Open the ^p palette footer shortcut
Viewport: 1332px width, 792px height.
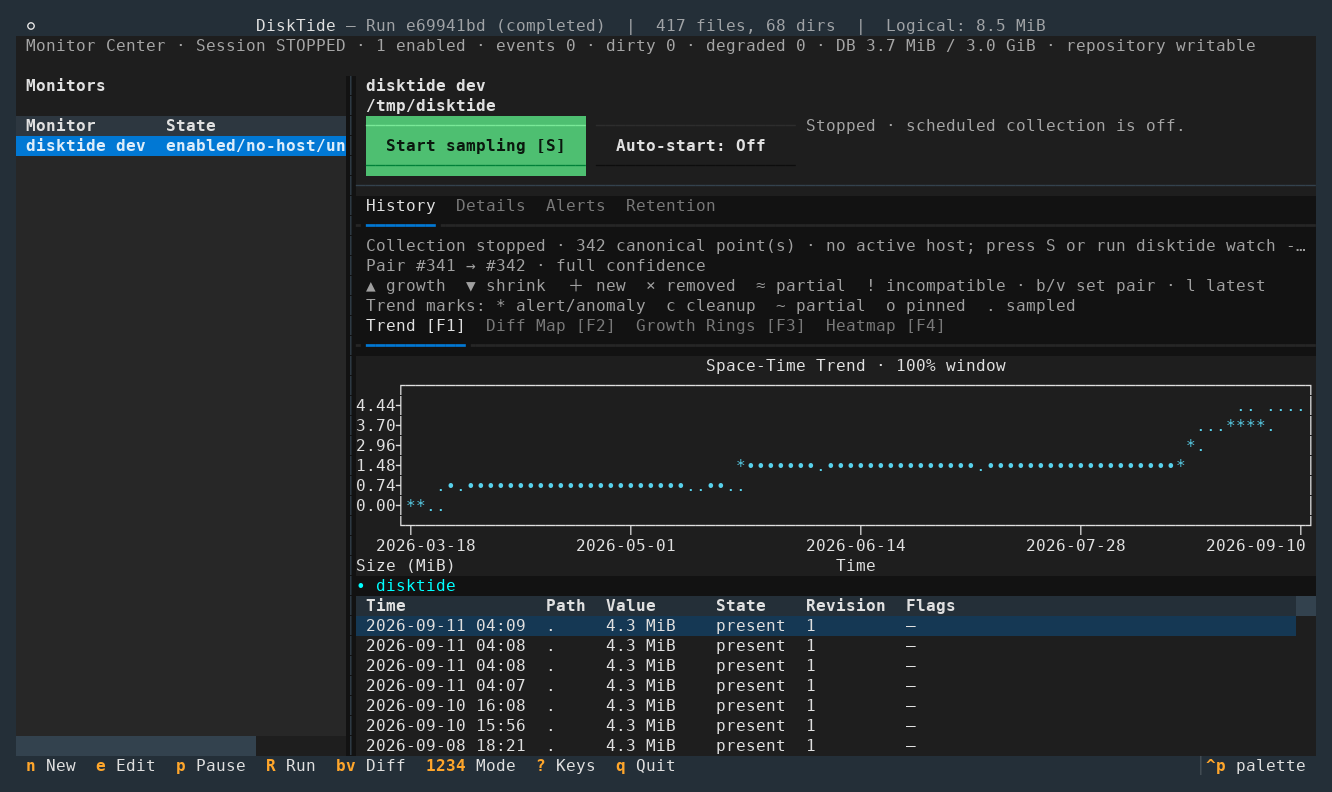point(1256,766)
